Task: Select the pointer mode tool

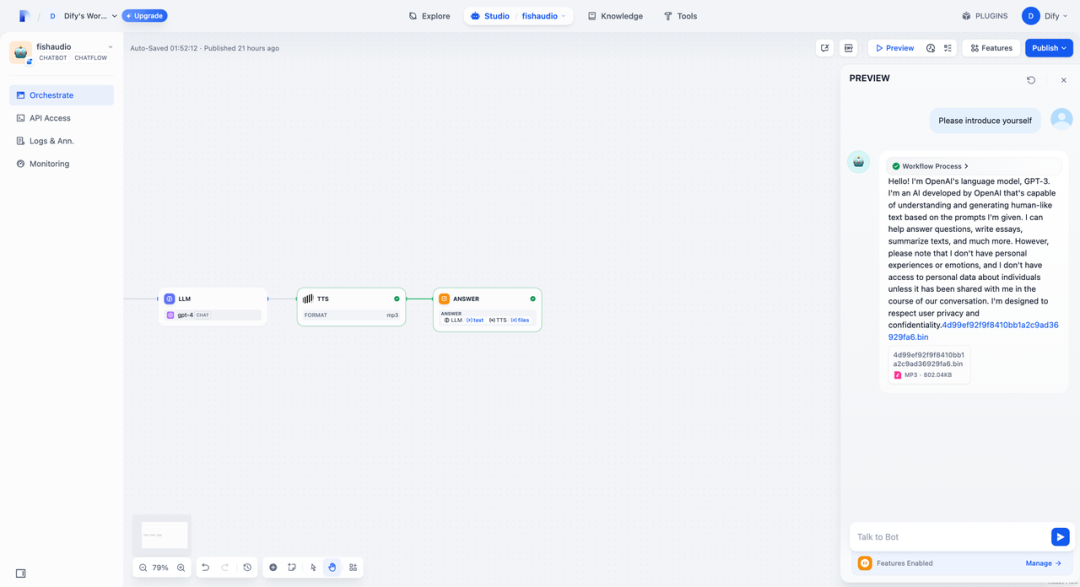Action: tap(313, 567)
